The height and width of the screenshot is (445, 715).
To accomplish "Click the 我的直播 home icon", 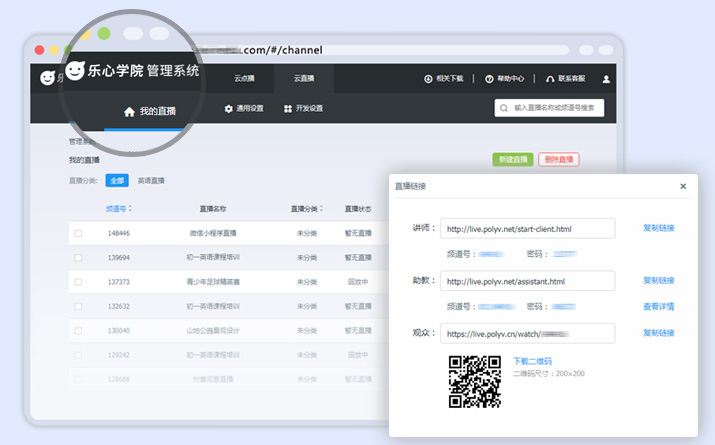I will [128, 112].
